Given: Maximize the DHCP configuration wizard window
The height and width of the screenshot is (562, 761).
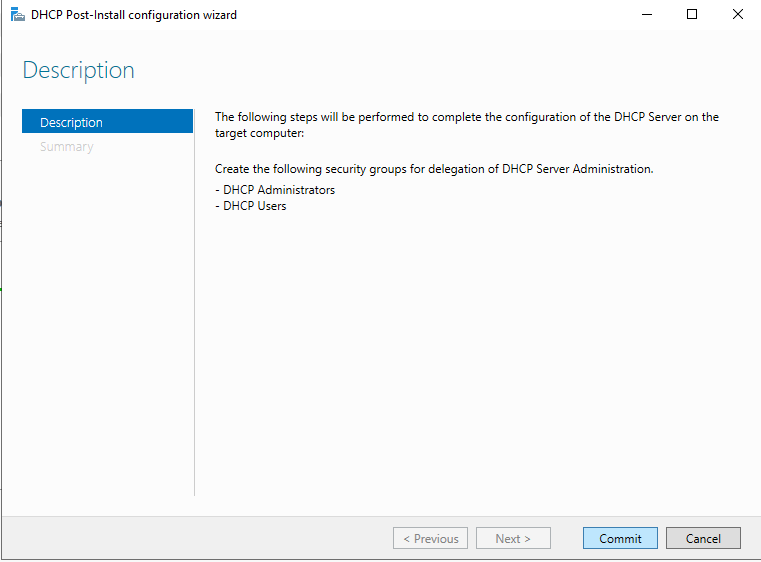Looking at the screenshot, I should click(x=692, y=15).
